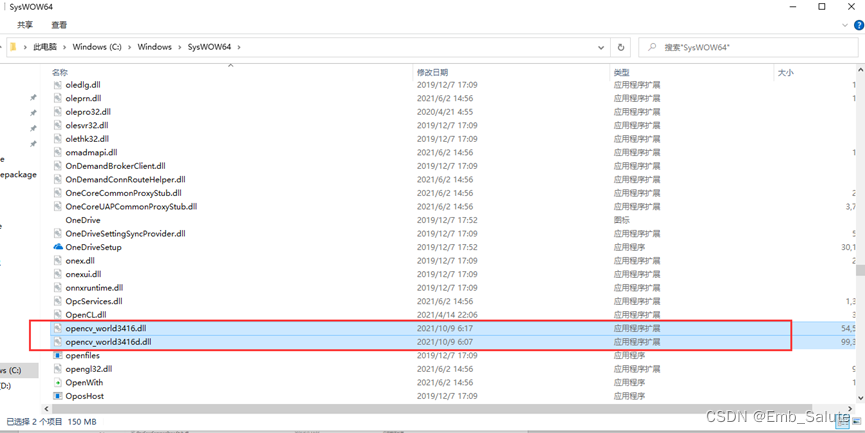Image resolution: width=865 pixels, height=433 pixels.
Task: Select the (D:) drive in navigation pane
Action: [6, 386]
